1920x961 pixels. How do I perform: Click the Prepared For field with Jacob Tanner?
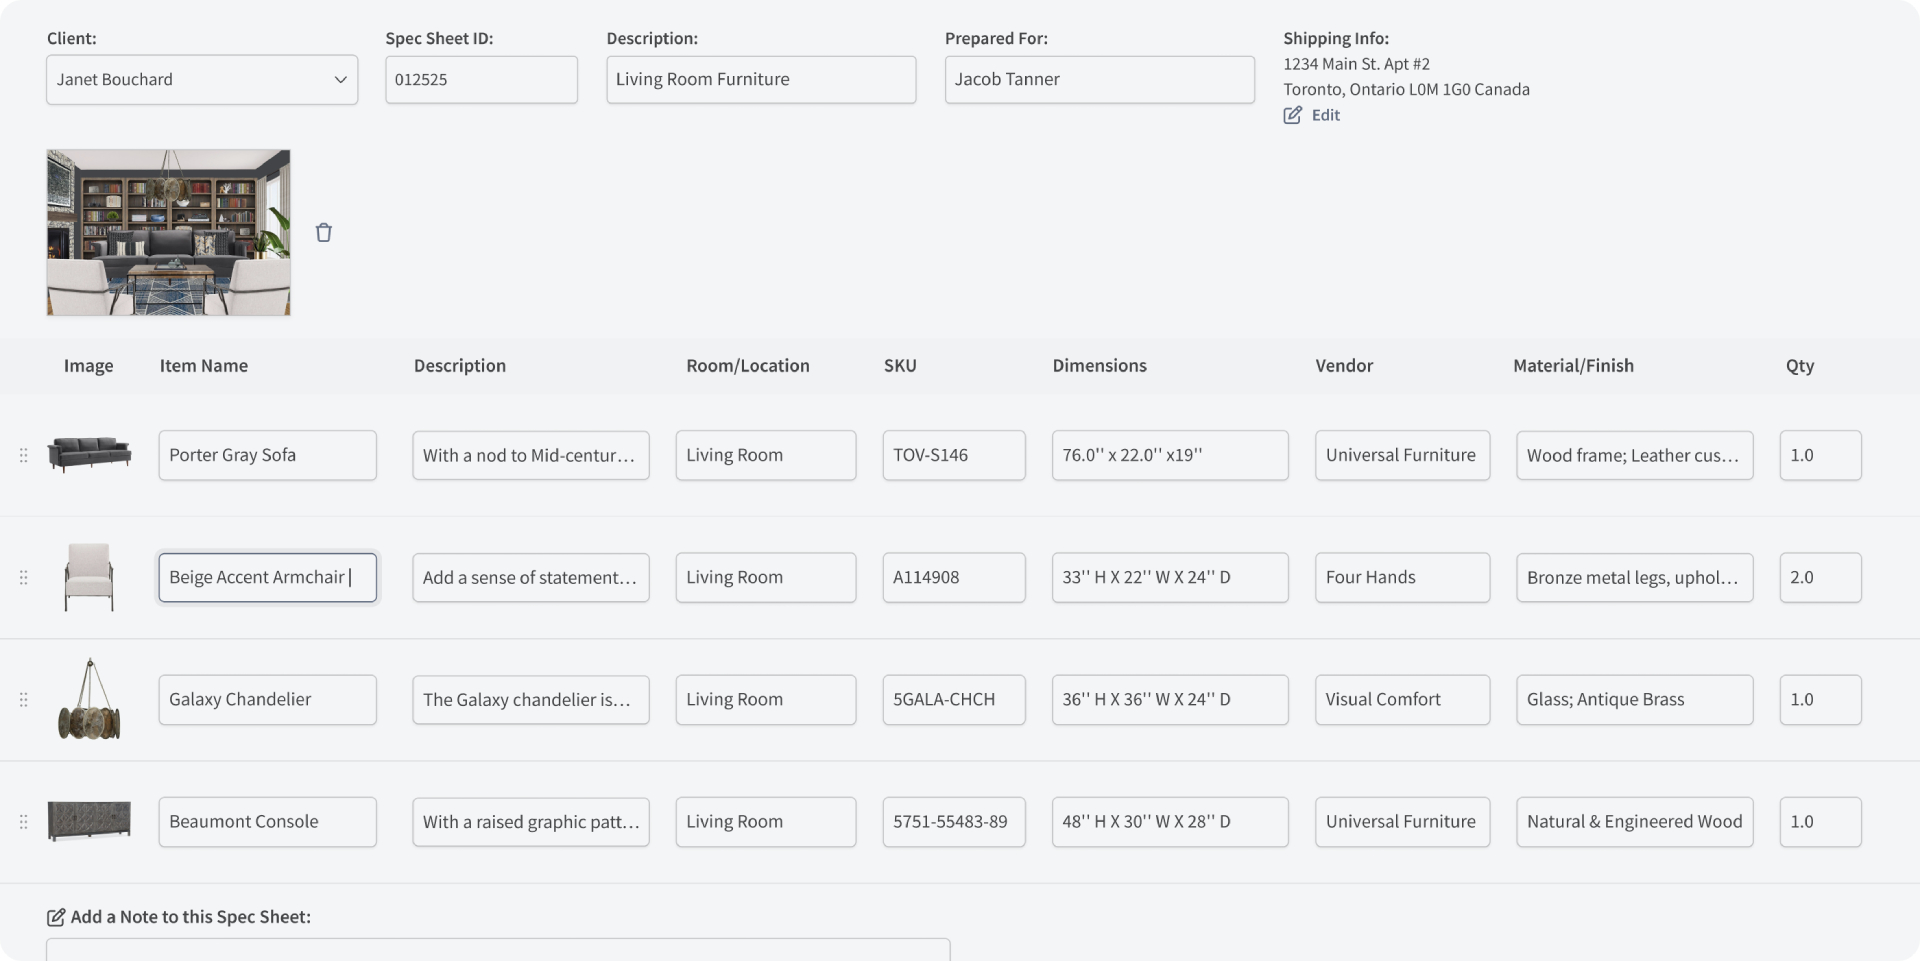(1099, 79)
